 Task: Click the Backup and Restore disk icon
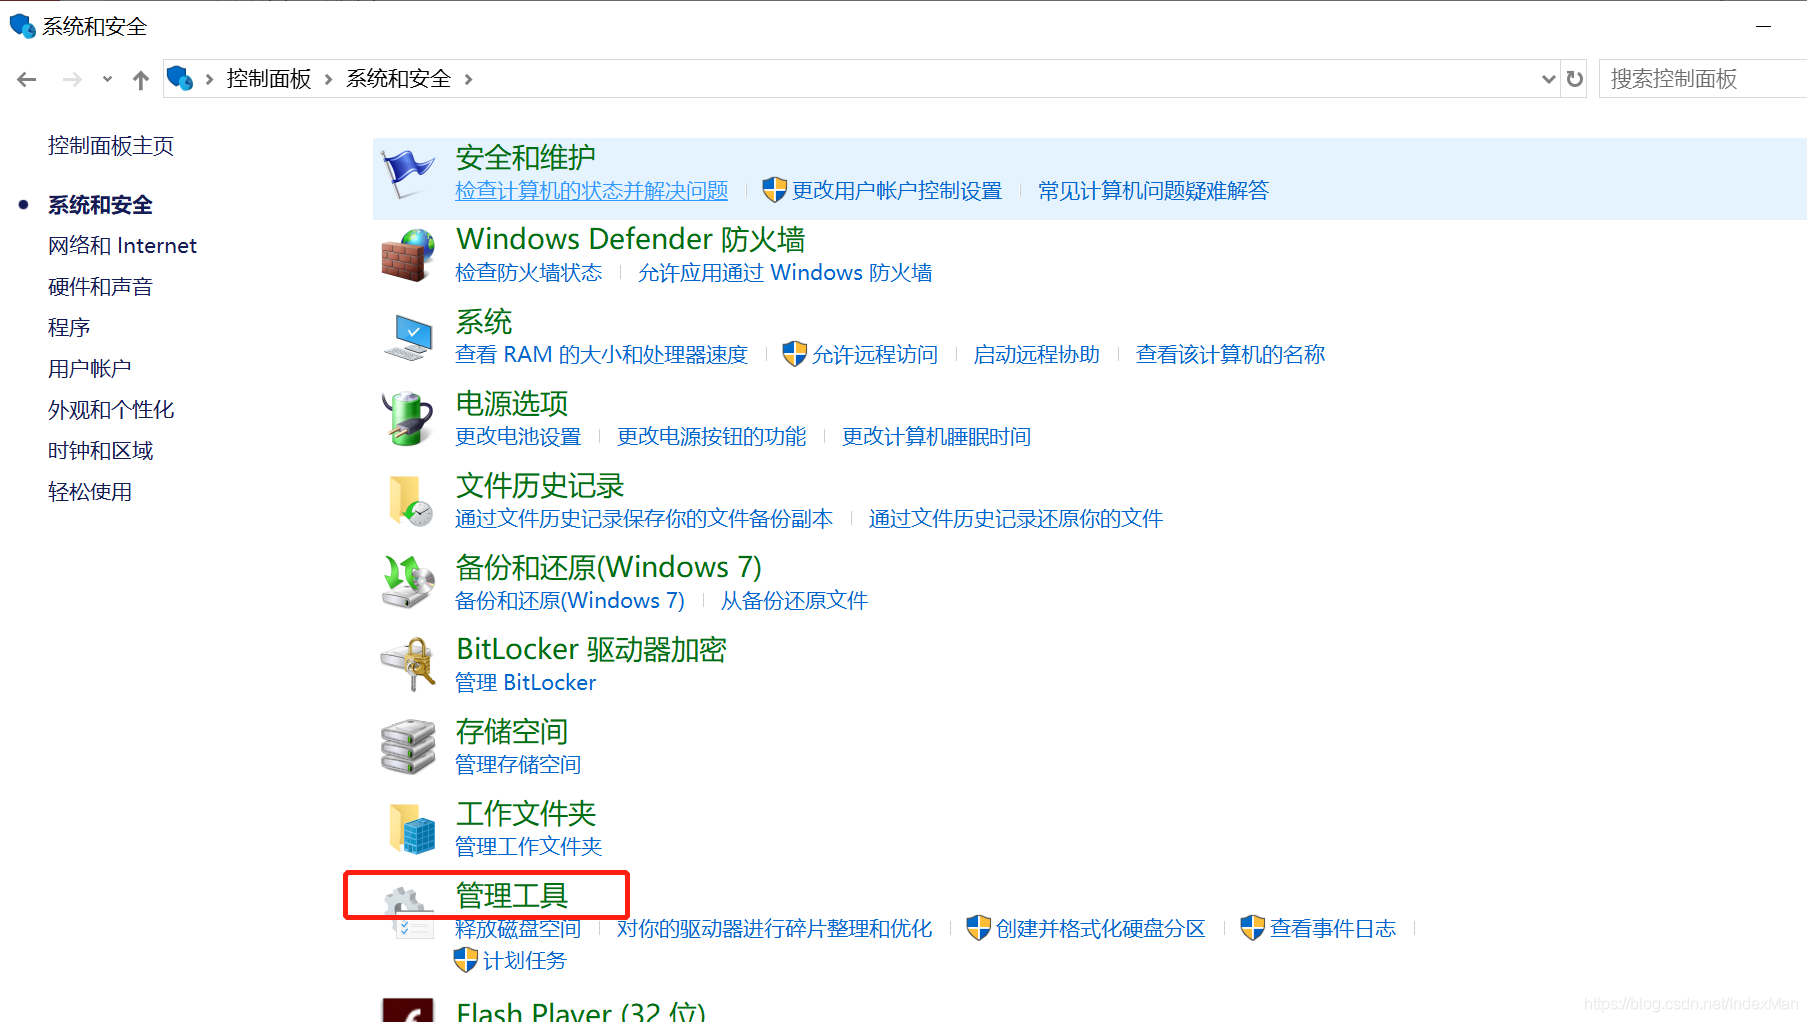(x=408, y=583)
